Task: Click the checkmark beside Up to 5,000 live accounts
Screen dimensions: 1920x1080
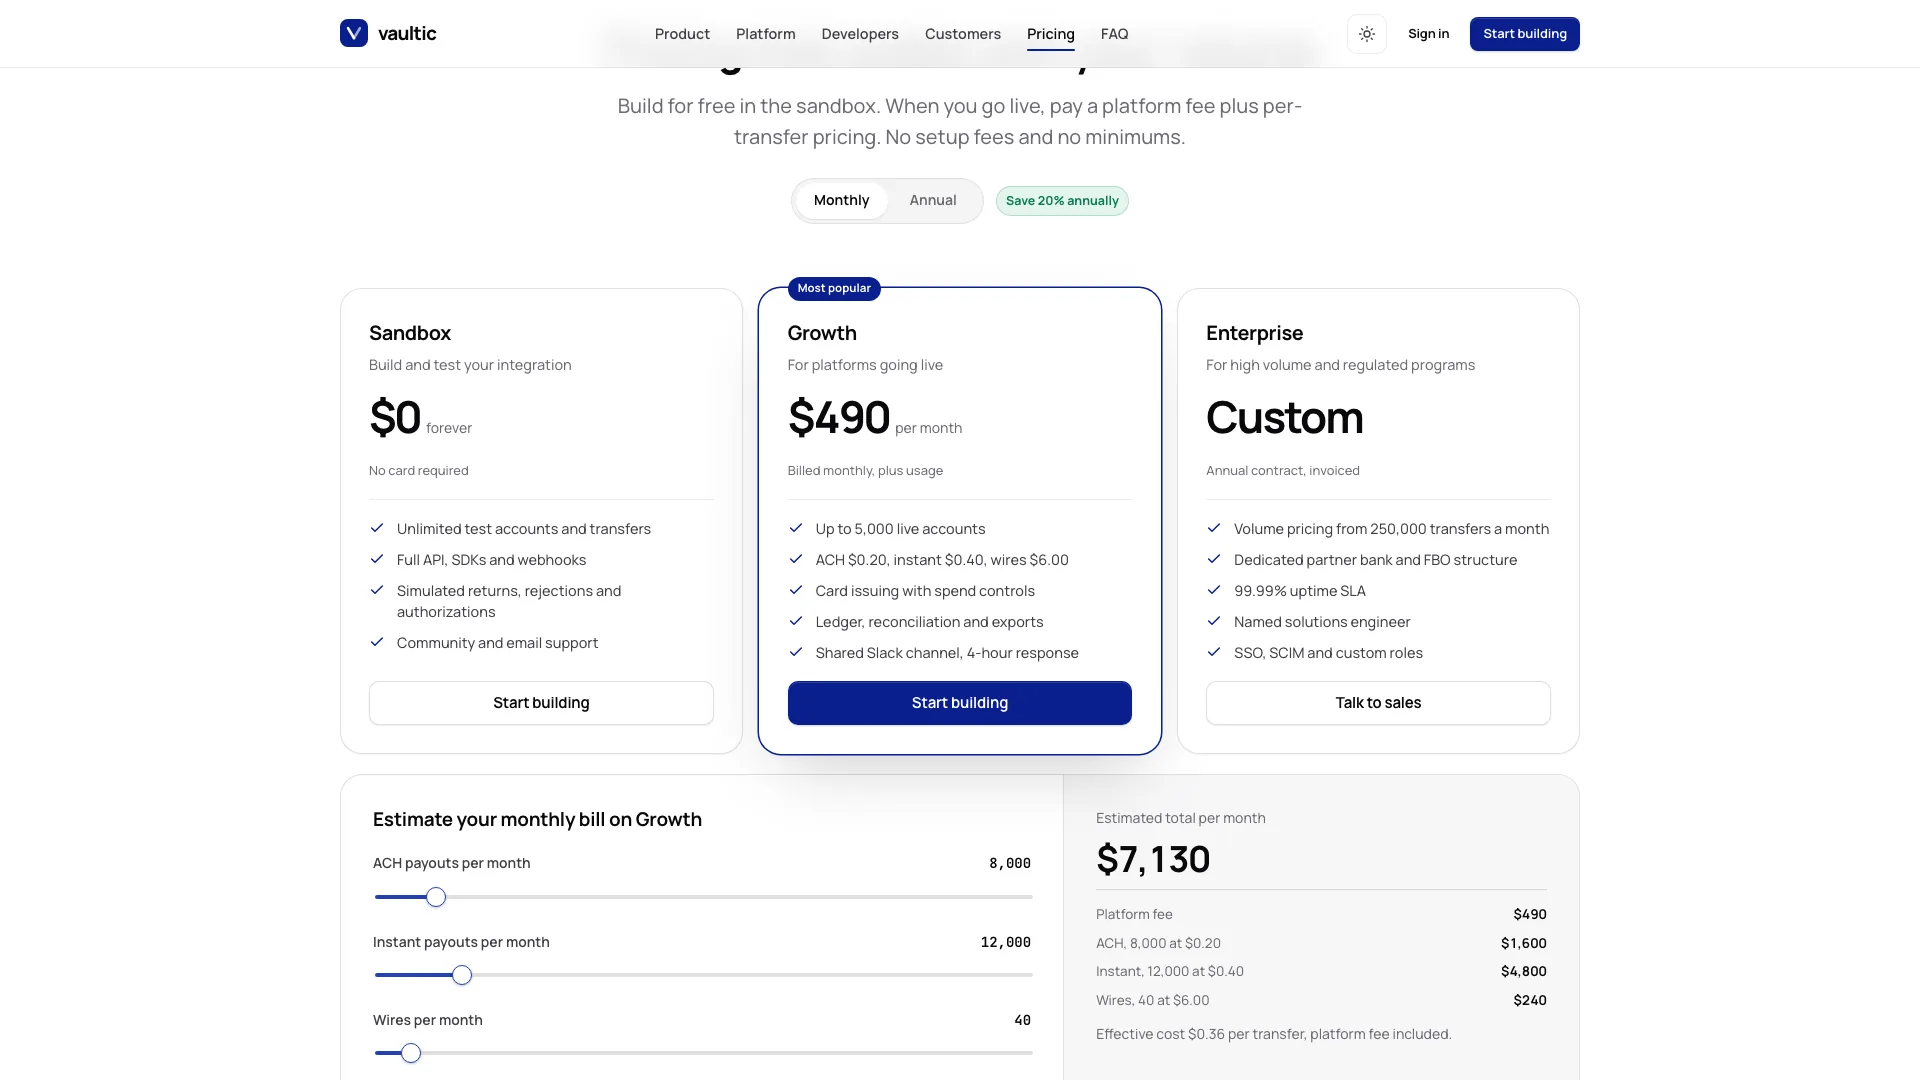Action: 796,528
